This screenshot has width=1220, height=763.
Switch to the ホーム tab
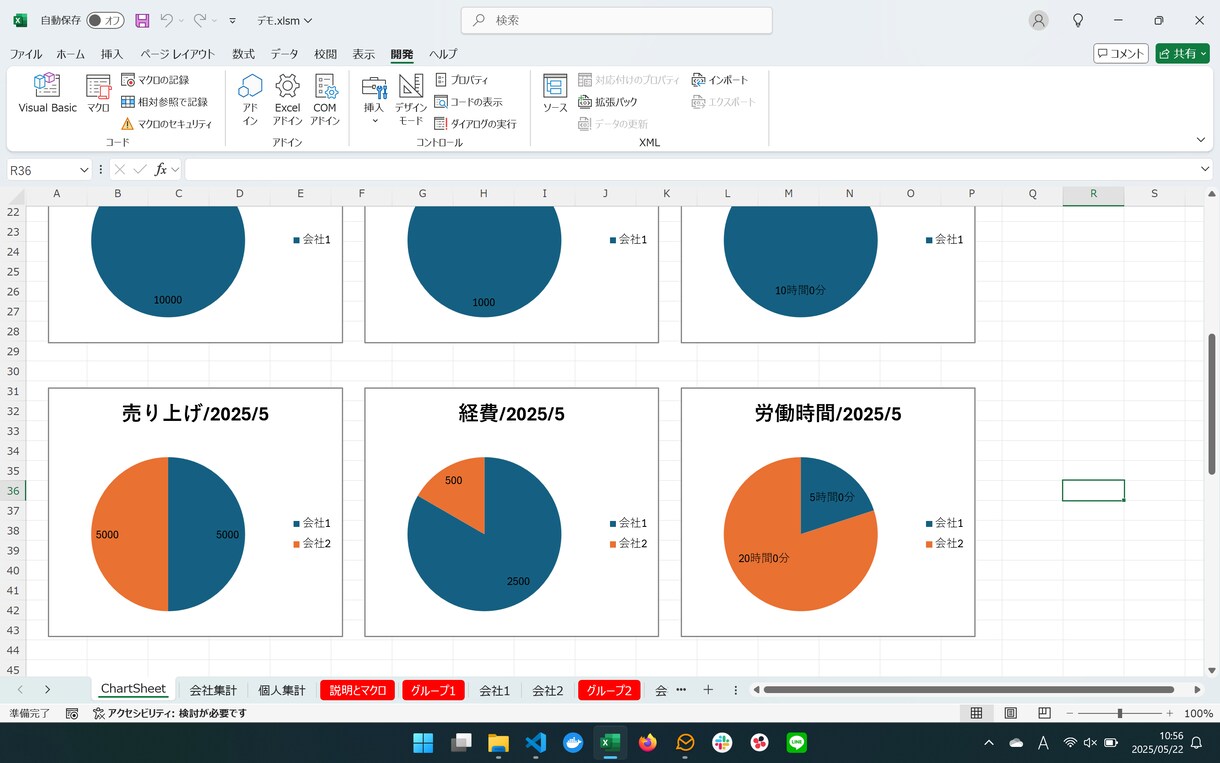71,54
